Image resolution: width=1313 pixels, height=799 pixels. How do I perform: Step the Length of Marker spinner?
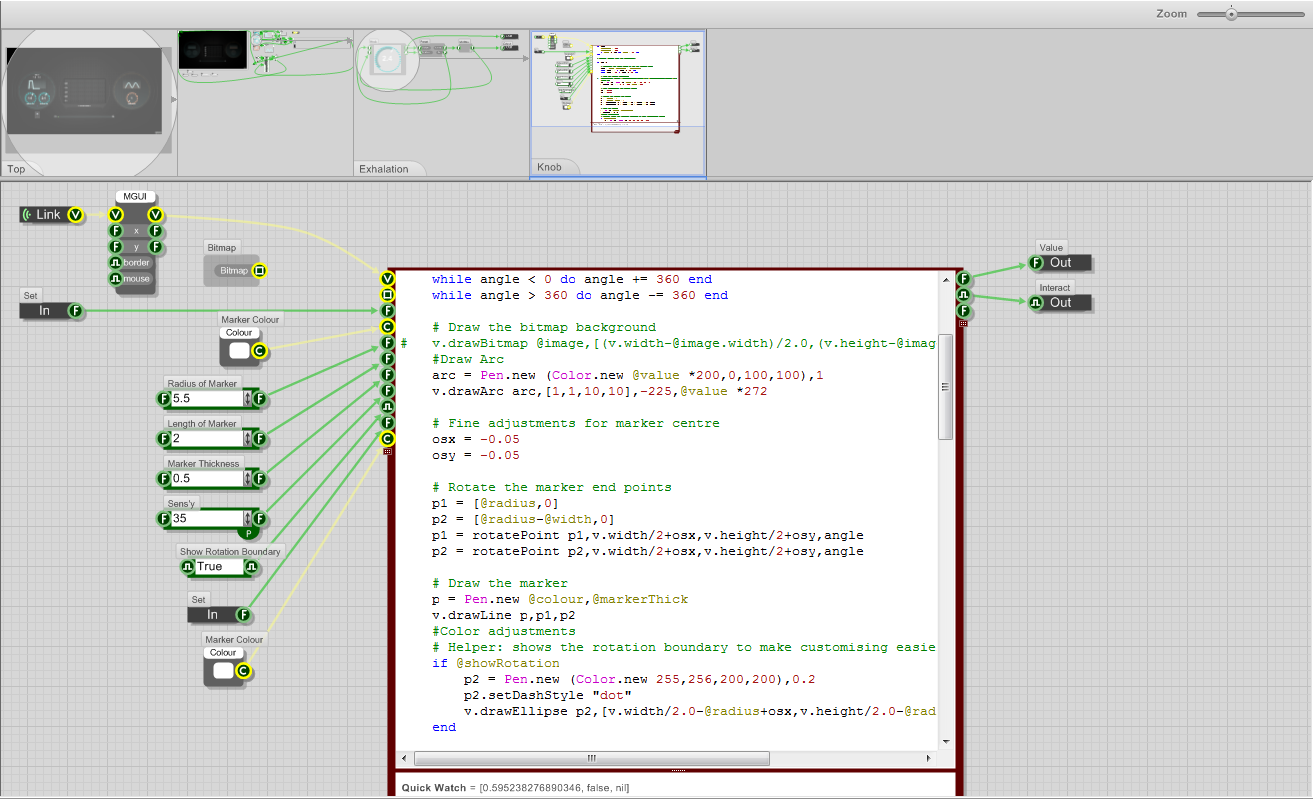pyautogui.click(x=248, y=439)
